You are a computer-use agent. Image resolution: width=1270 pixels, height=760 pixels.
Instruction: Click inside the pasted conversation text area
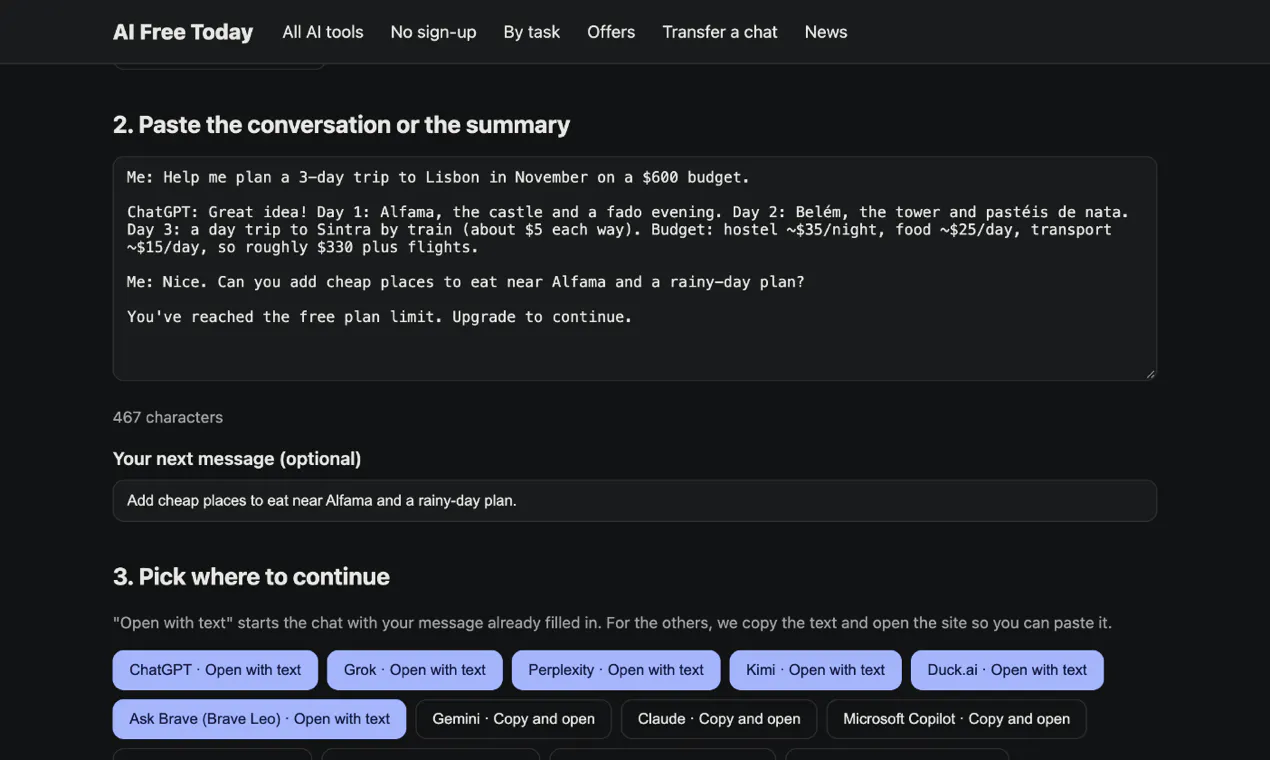point(635,268)
